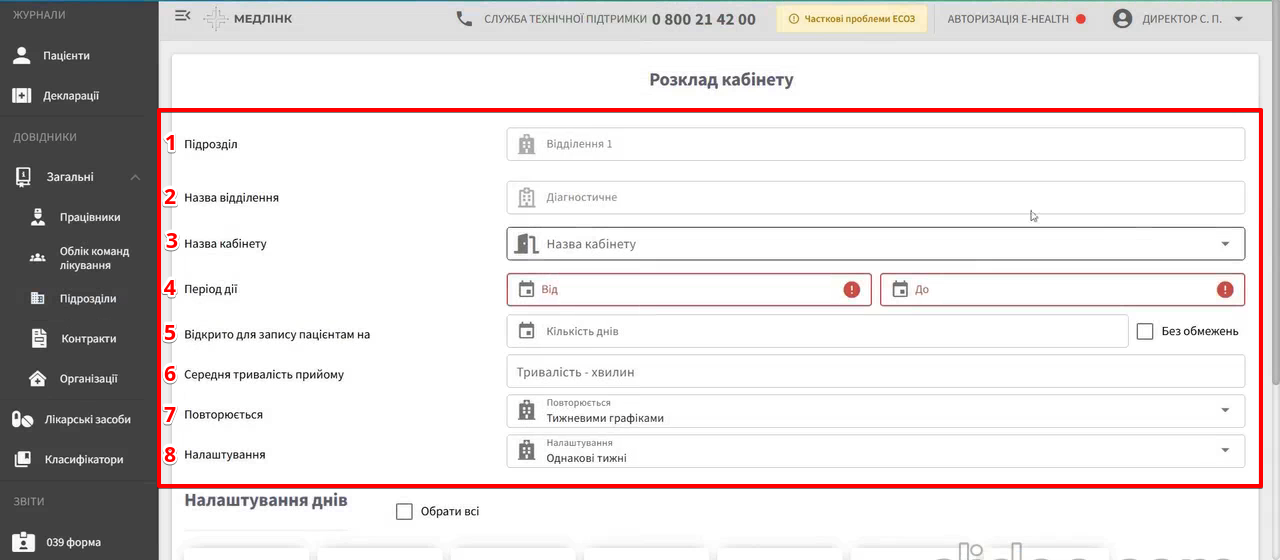This screenshot has height=560, width=1280.
Task: Click the Розклад кабінету heading
Action: coord(721,79)
